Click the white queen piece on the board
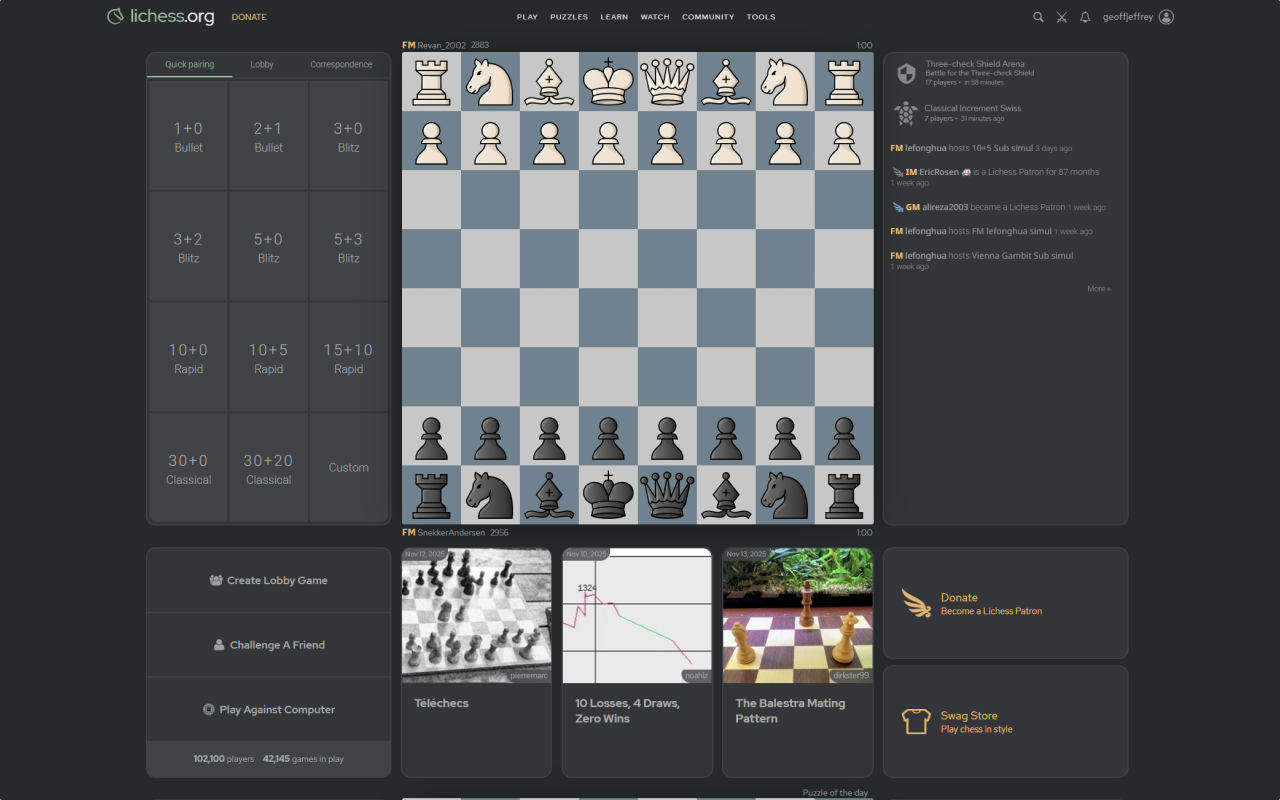Image resolution: width=1280 pixels, height=800 pixels. click(667, 81)
